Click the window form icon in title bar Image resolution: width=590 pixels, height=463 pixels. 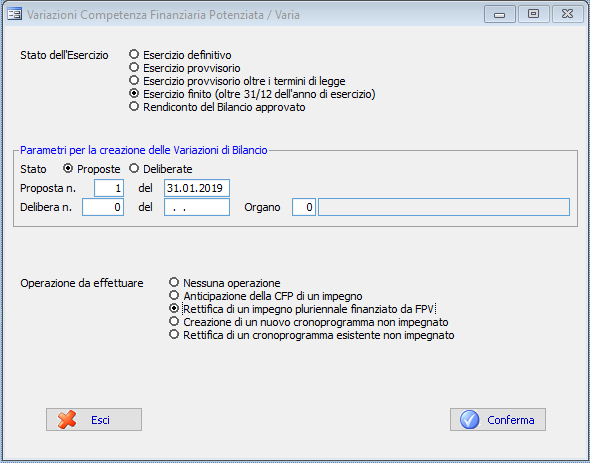click(14, 14)
